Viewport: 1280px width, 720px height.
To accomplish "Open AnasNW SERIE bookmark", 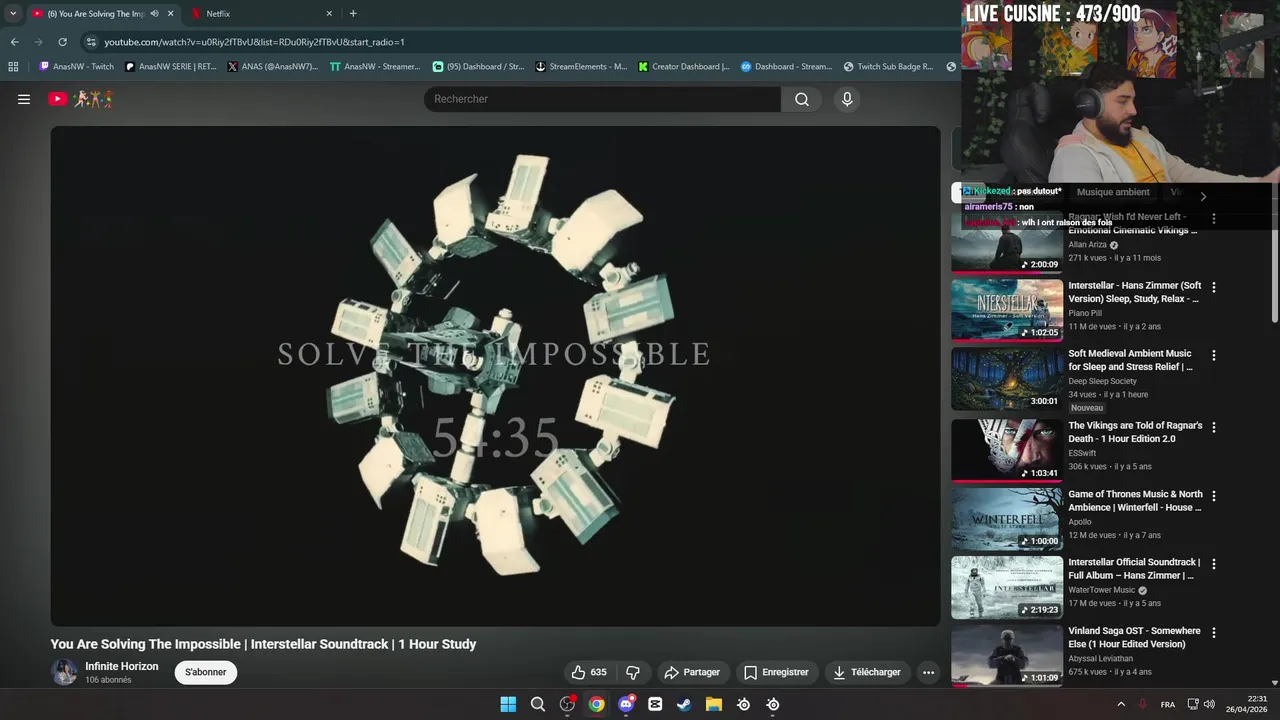I will pos(170,67).
